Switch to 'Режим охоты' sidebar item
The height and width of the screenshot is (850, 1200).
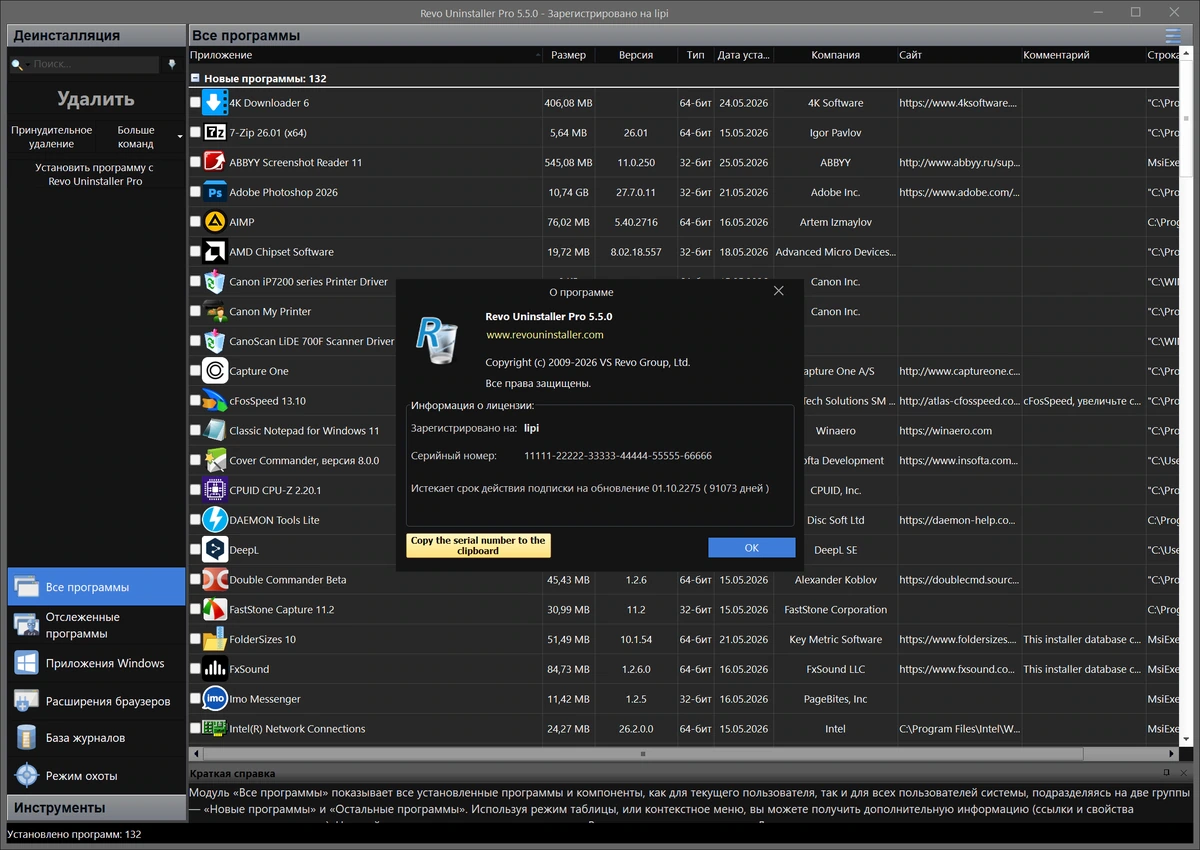[x=96, y=776]
